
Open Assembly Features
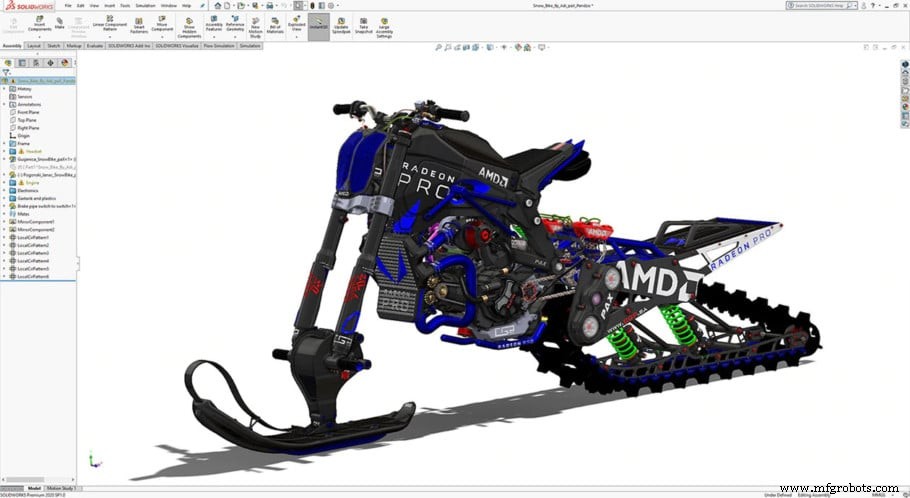coord(214,23)
